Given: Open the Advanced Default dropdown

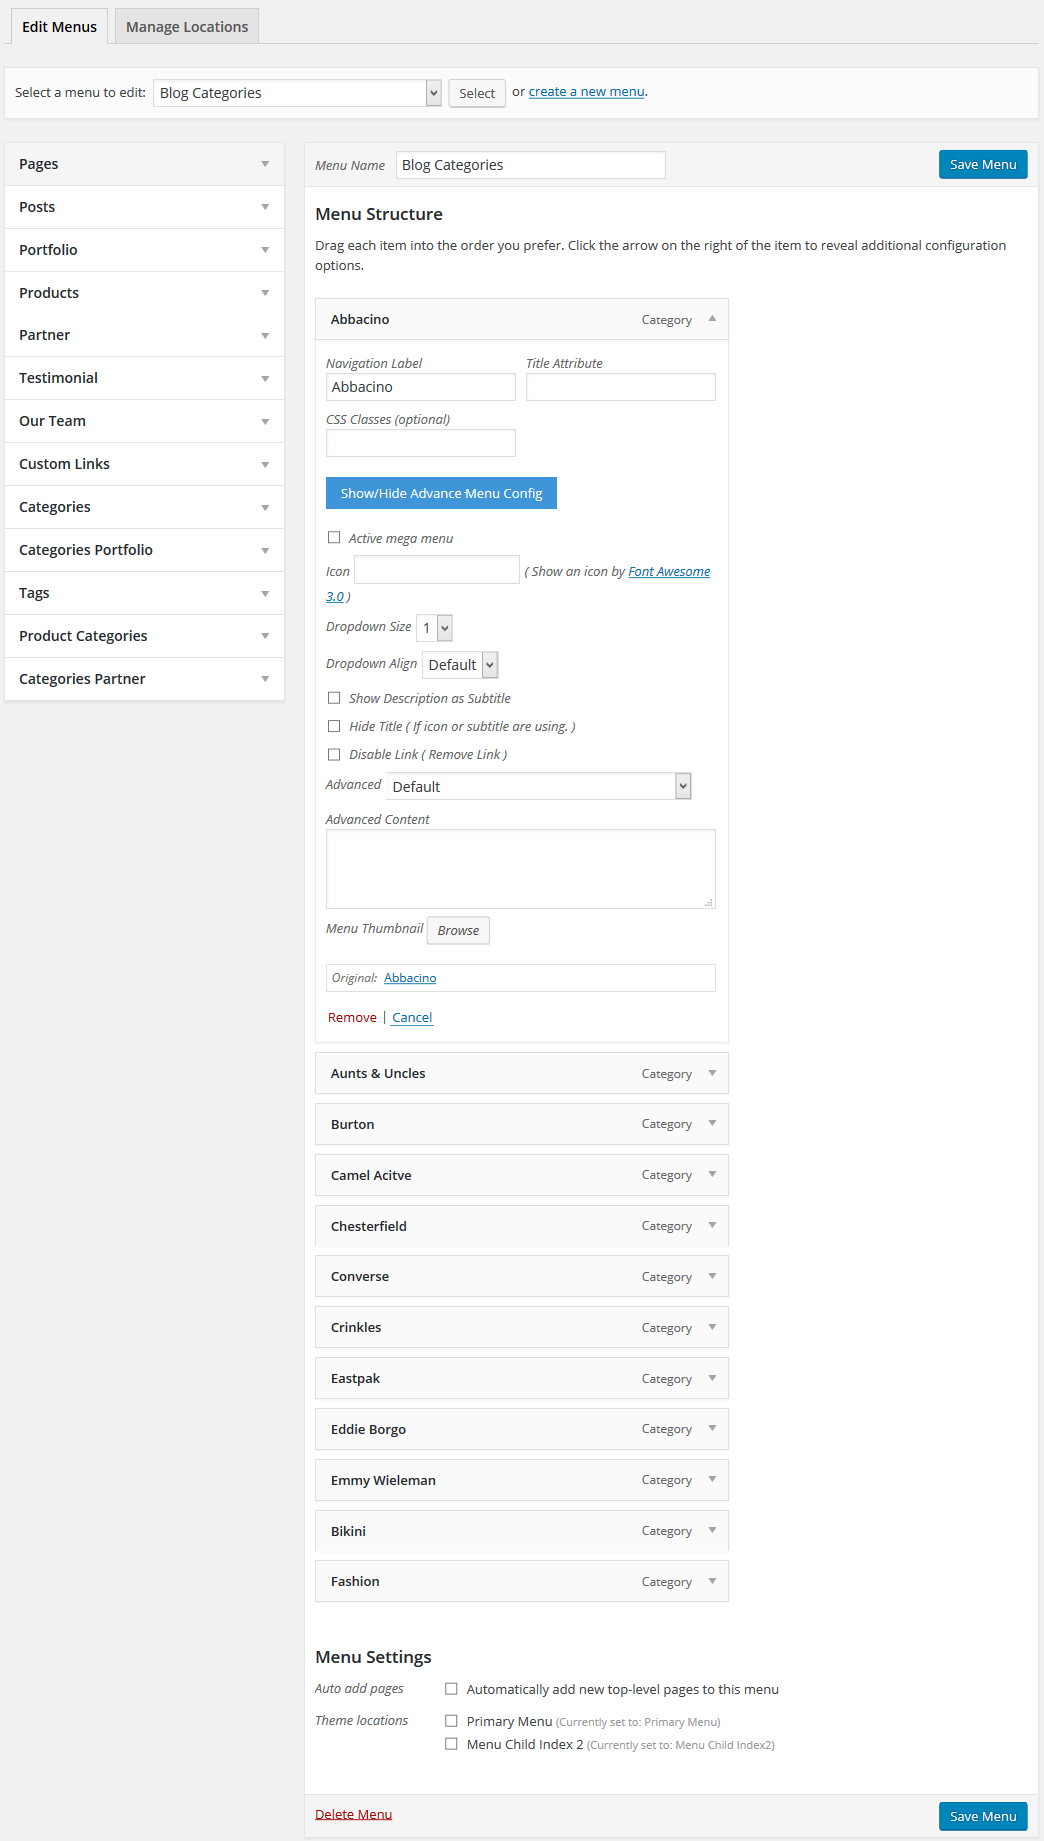Looking at the screenshot, I should pyautogui.click(x=539, y=786).
